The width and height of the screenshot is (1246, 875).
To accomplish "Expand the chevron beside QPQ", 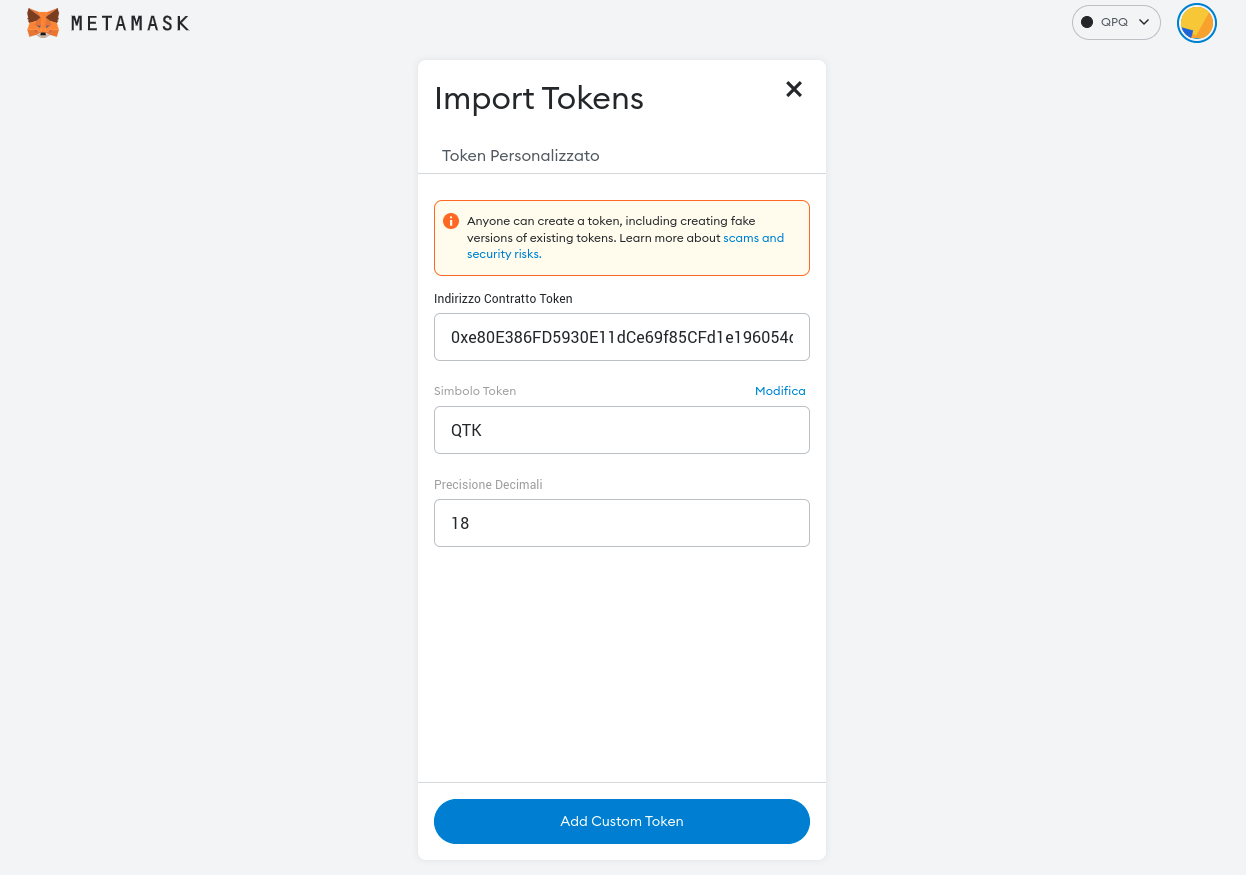I will pos(1144,22).
